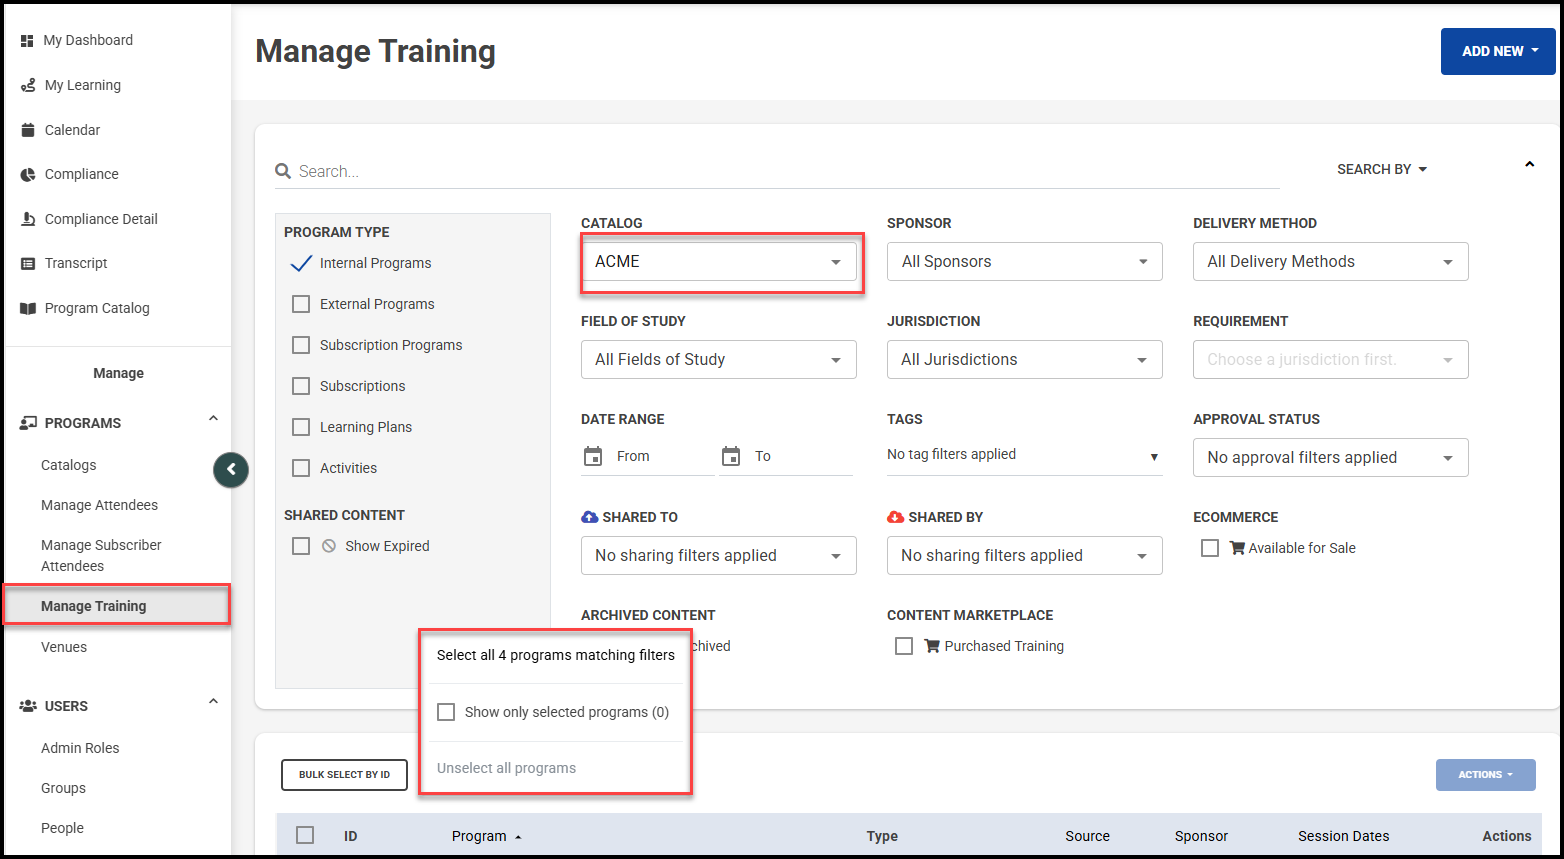
Task: Click the Calendar icon in sidebar
Action: (x=28, y=130)
